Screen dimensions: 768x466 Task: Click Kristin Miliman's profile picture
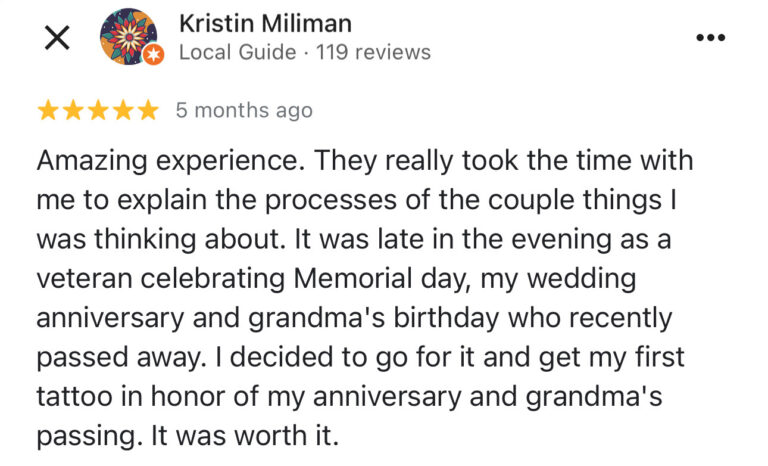[128, 37]
